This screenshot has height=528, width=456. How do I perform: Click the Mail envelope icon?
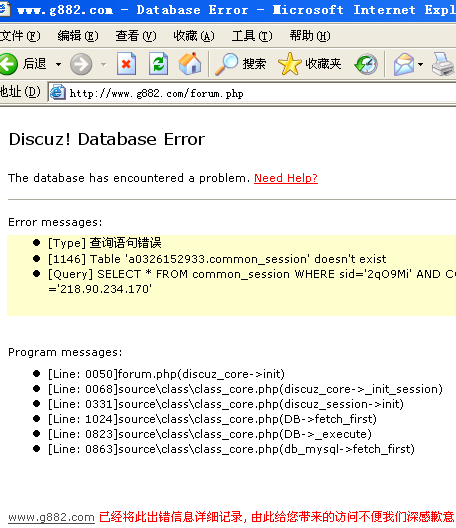pos(404,64)
